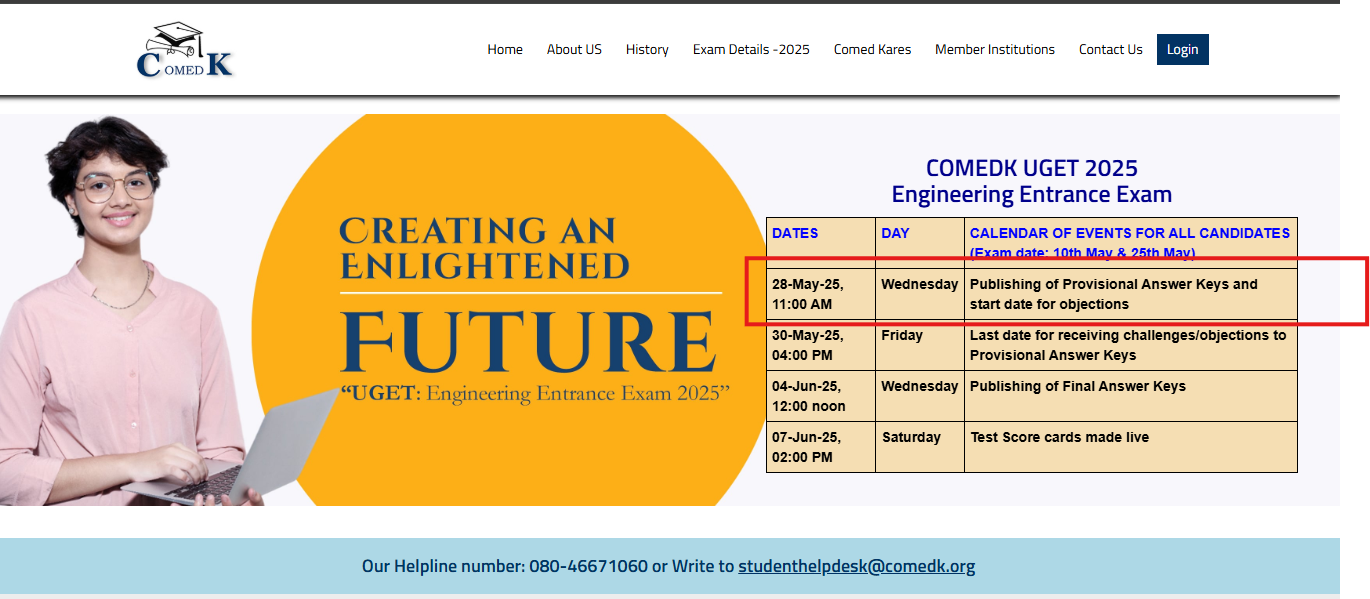The height and width of the screenshot is (599, 1370).
Task: Click the banner student photo
Action: click(x=150, y=310)
